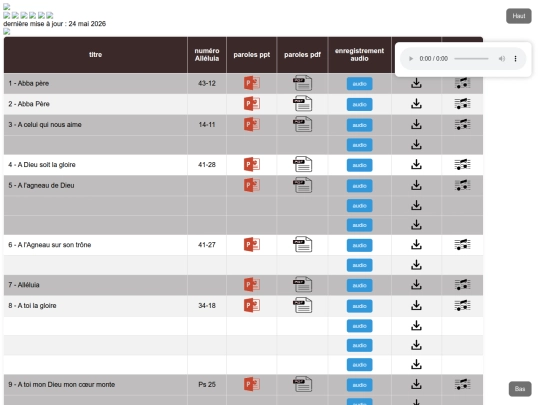
Task: Download audio for 7 - Alléluia
Action: coord(416,285)
